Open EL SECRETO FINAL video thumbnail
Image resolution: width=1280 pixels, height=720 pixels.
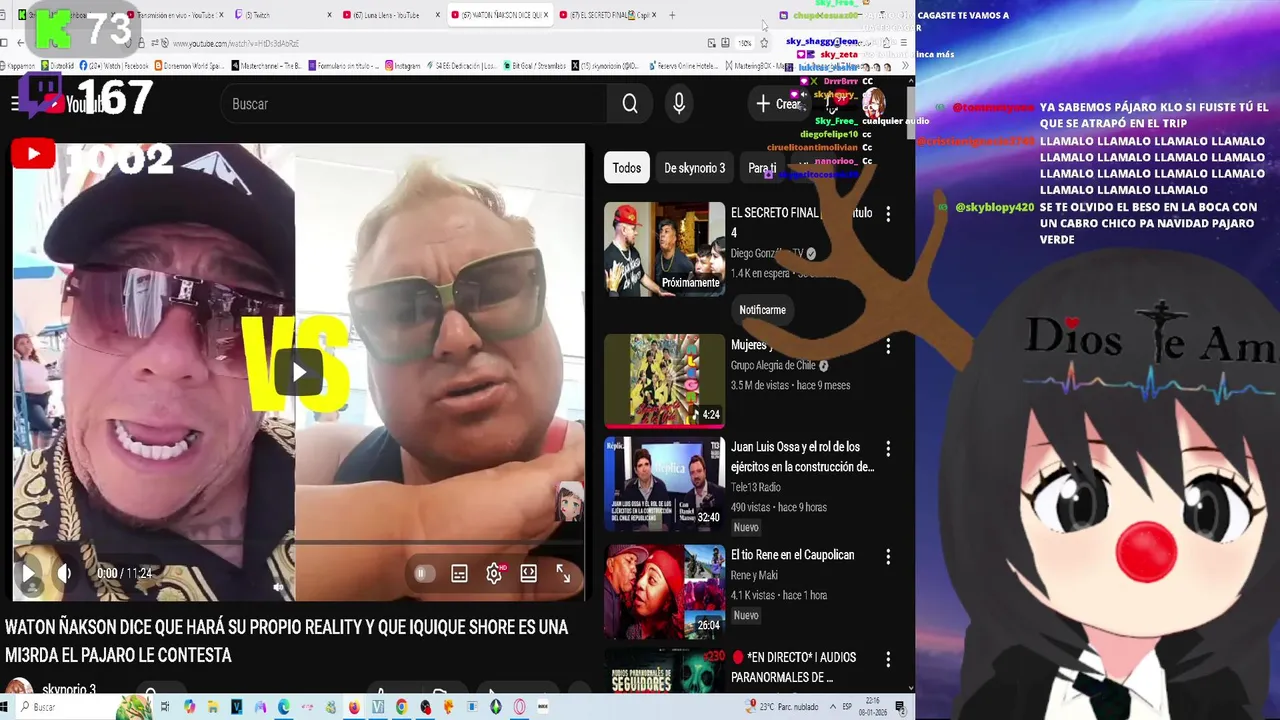(x=665, y=249)
